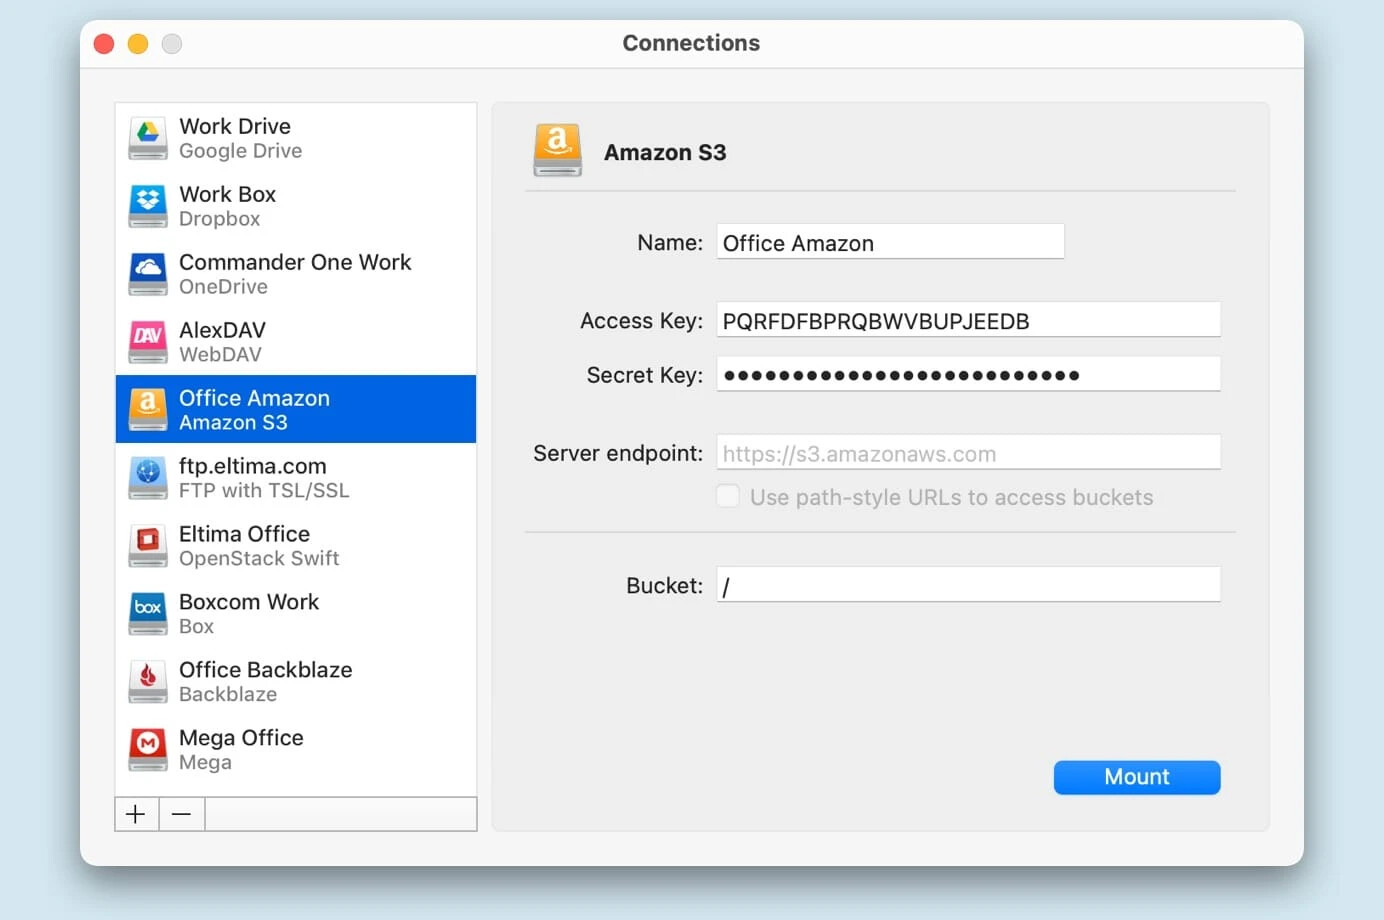Click the OneDrive cloud icon
Image resolution: width=1384 pixels, height=920 pixels.
click(148, 274)
